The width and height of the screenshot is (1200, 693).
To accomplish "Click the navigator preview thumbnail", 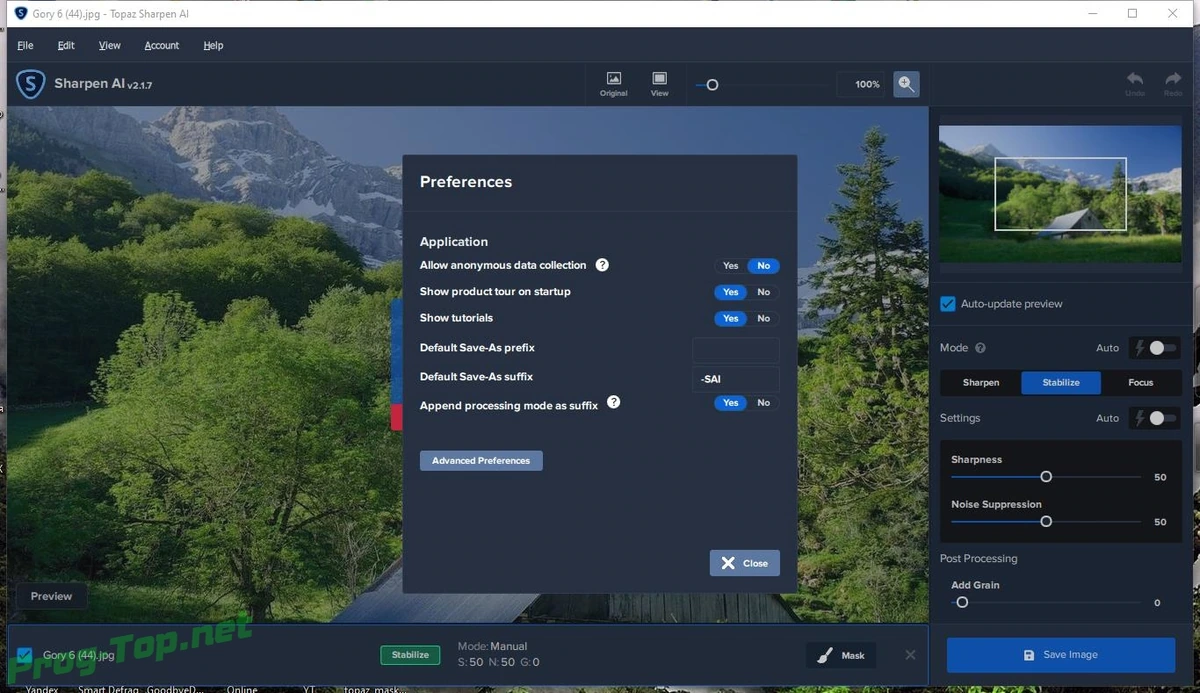I will [1060, 194].
